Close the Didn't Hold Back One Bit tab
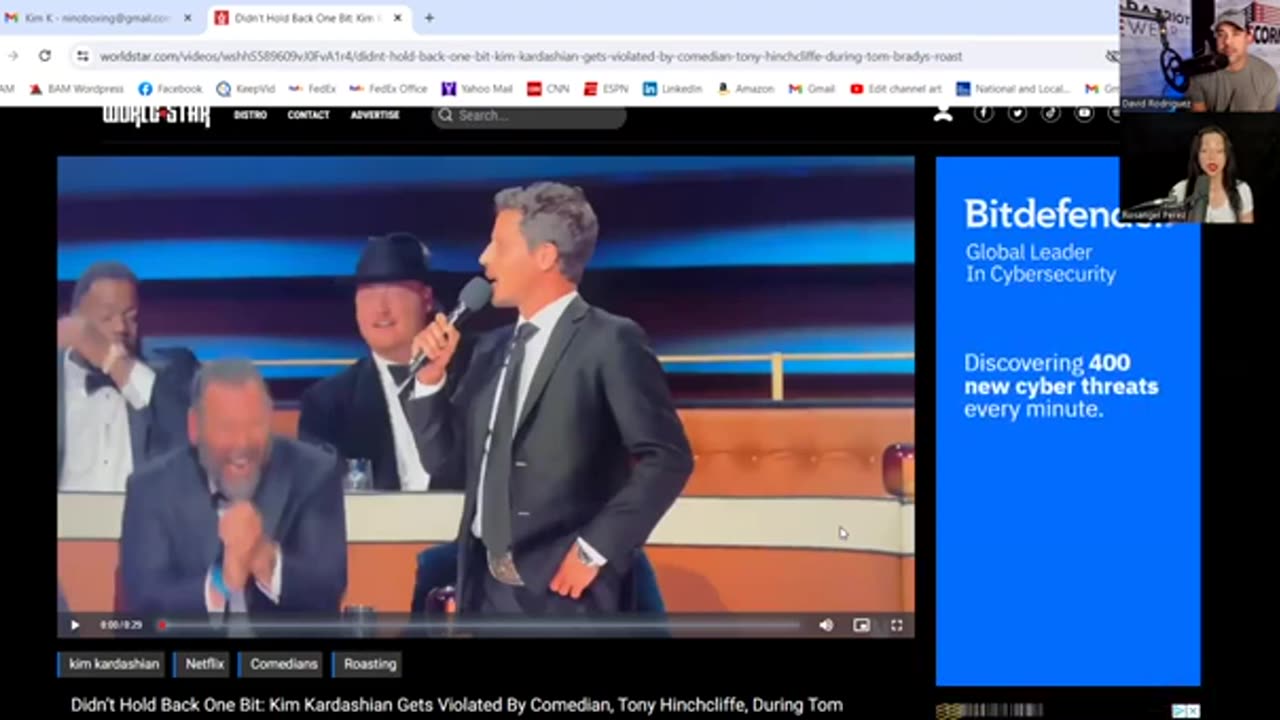 [397, 18]
